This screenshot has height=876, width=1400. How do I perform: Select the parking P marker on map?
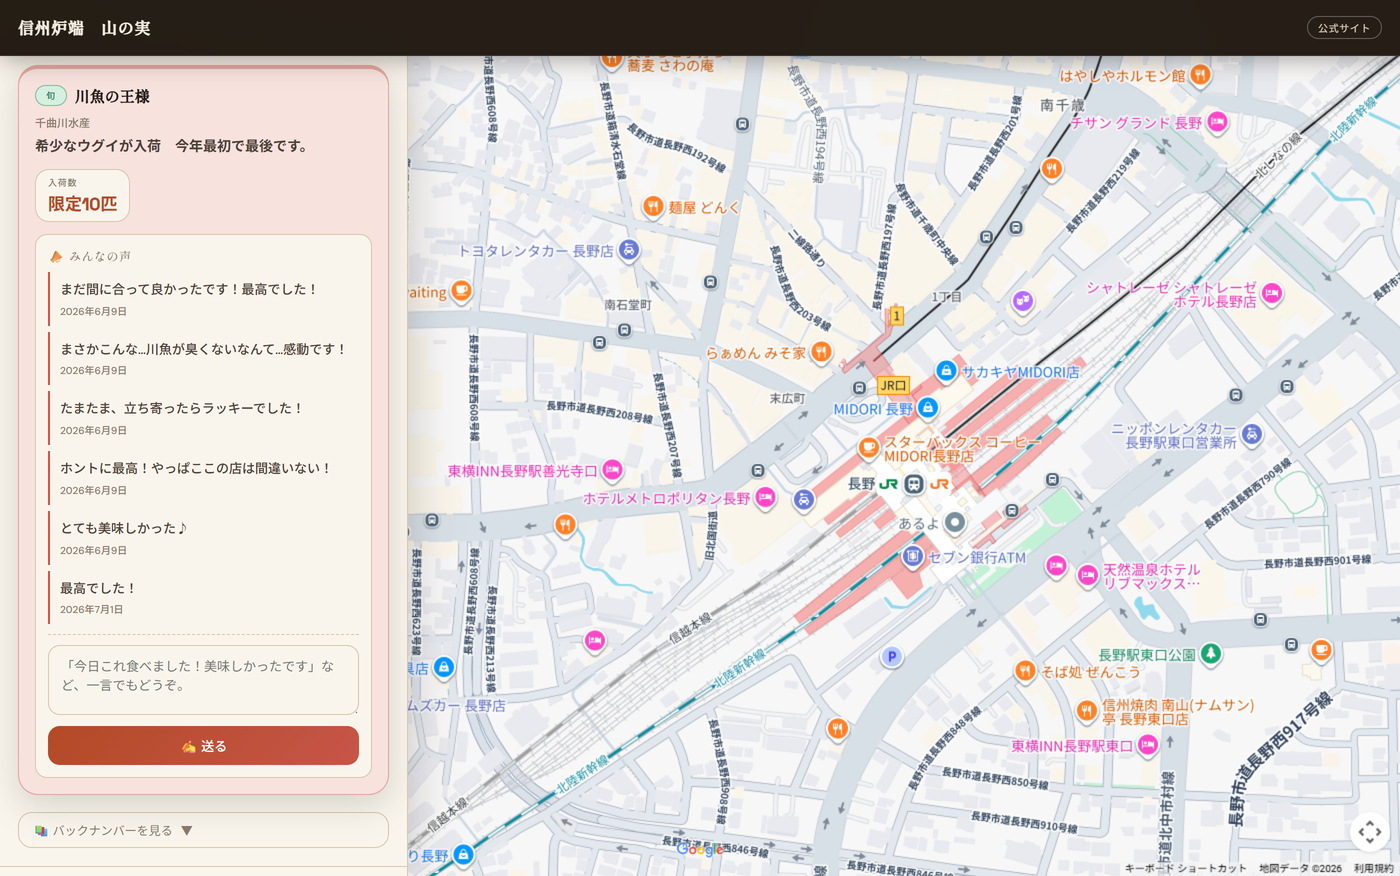coord(891,657)
